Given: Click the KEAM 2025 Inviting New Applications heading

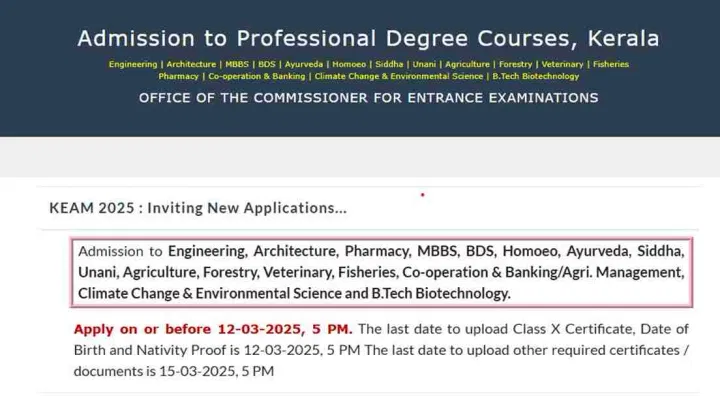Looking at the screenshot, I should tap(198, 208).
